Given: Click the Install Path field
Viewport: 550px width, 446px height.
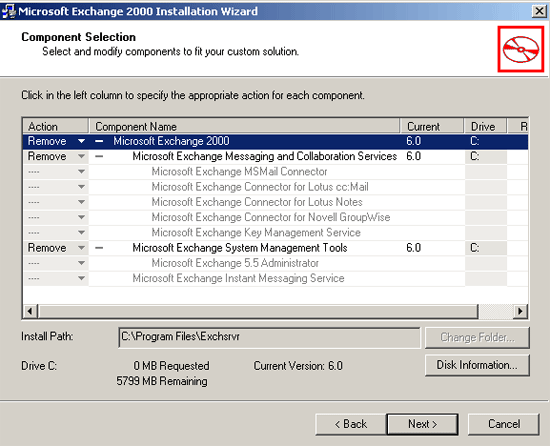Looking at the screenshot, I should pos(269,337).
